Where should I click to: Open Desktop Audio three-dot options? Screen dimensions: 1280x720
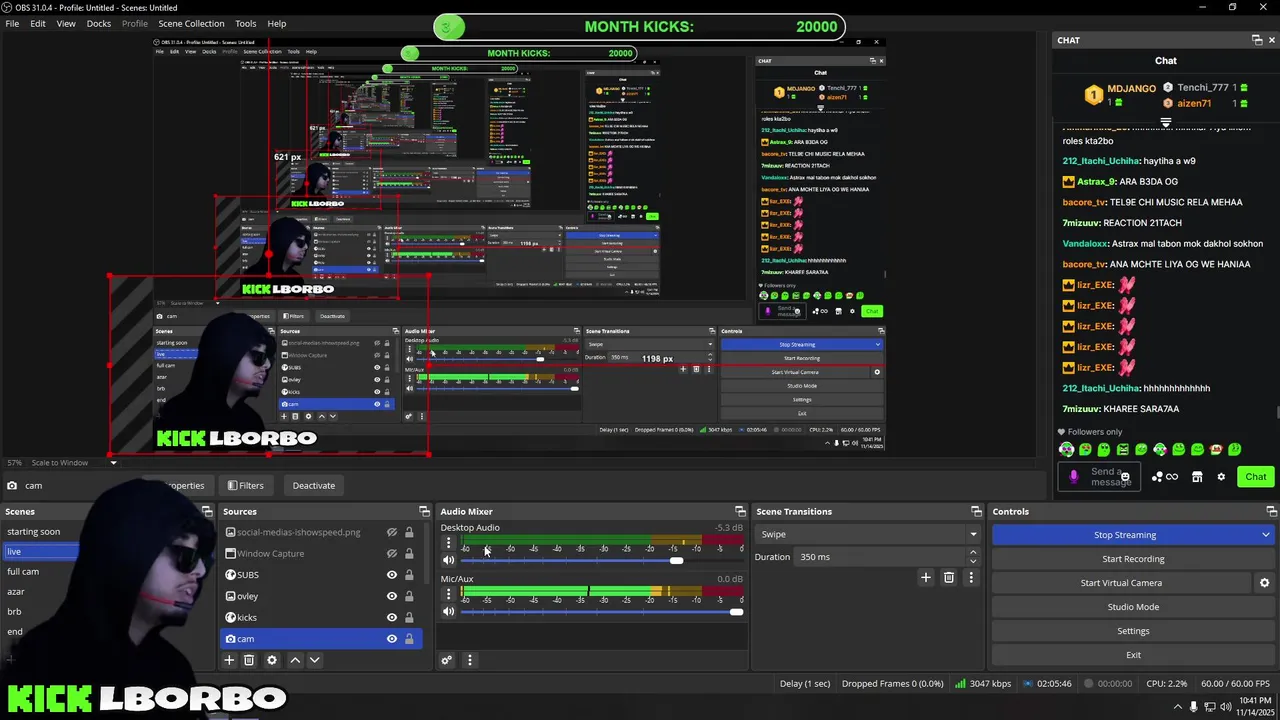pyautogui.click(x=448, y=543)
